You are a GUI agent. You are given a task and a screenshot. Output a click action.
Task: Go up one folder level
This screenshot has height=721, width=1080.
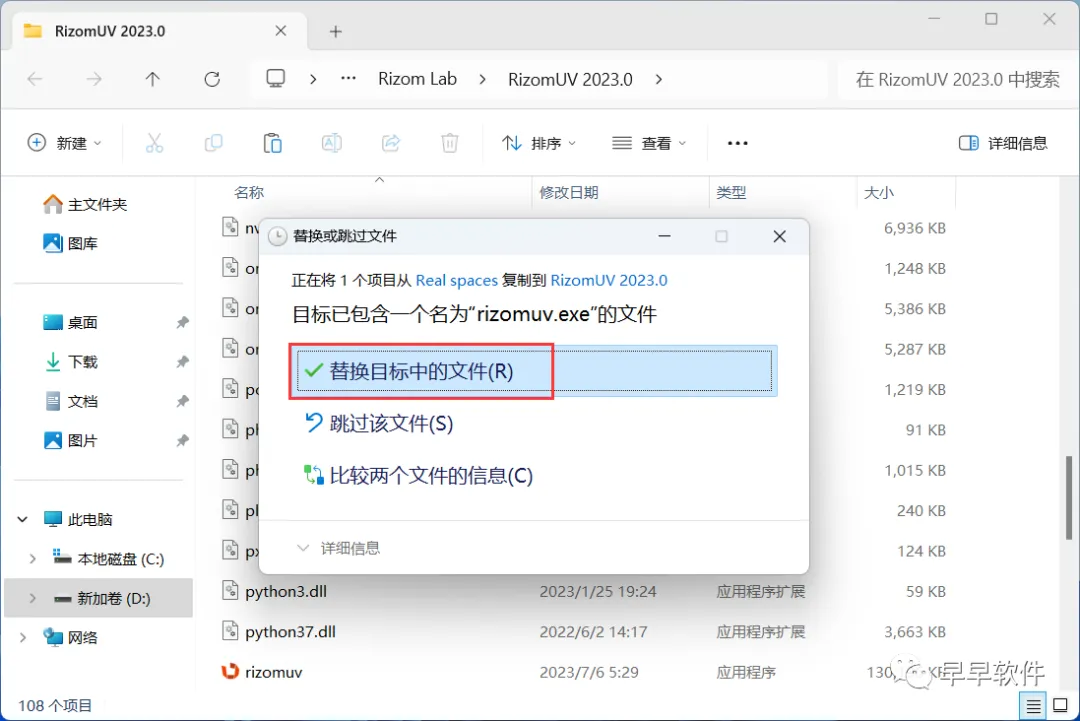coord(153,79)
